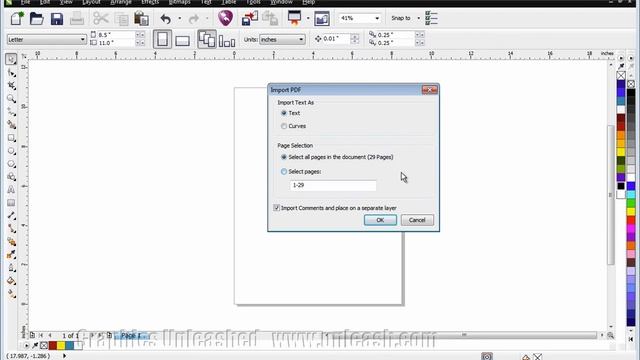Image resolution: width=640 pixels, height=360 pixels.
Task: Click the Open folder icon
Action: coord(37,18)
